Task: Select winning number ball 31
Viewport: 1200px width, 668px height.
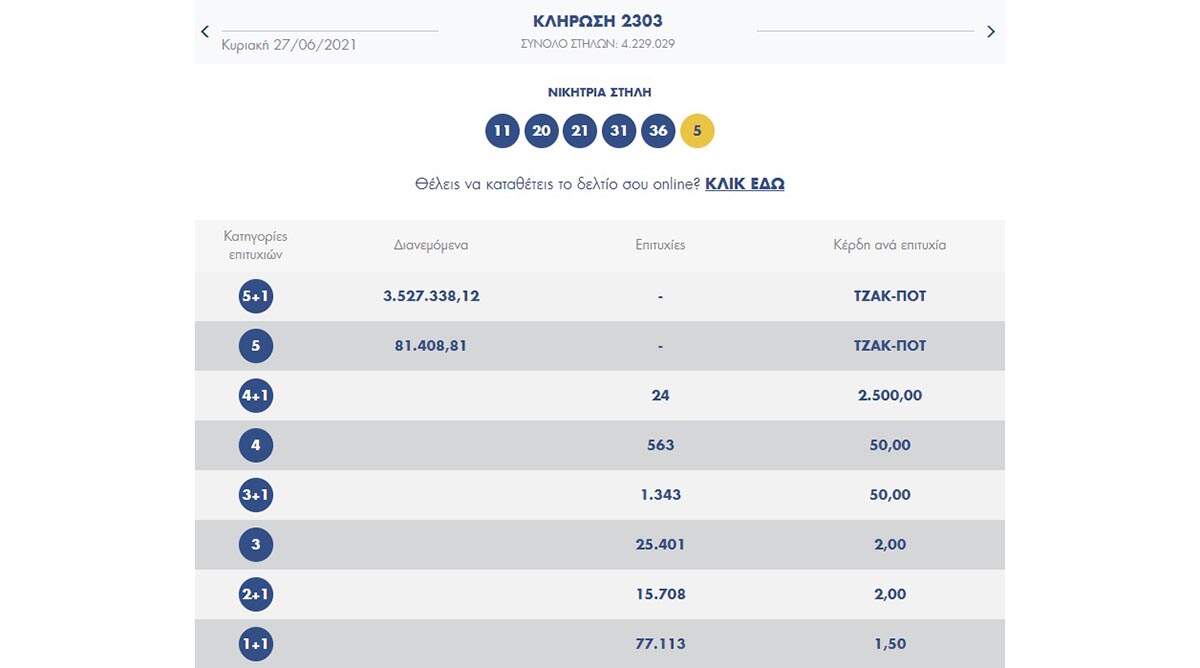Action: [619, 131]
